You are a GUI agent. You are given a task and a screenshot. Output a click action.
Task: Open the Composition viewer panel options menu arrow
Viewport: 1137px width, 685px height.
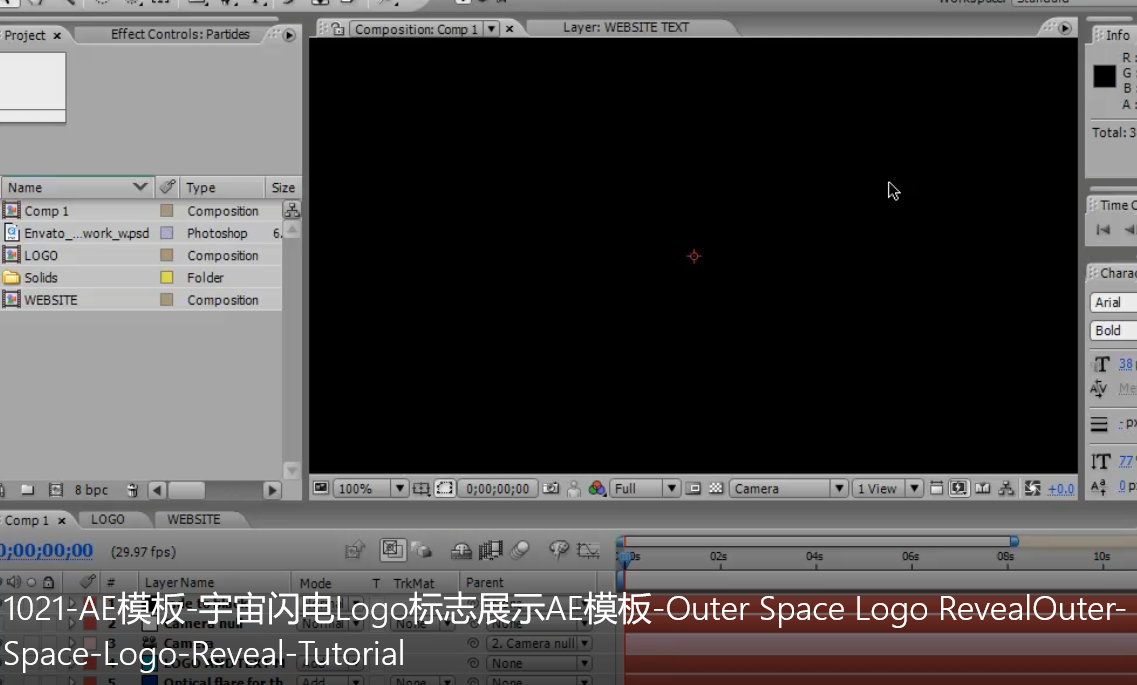[1064, 28]
